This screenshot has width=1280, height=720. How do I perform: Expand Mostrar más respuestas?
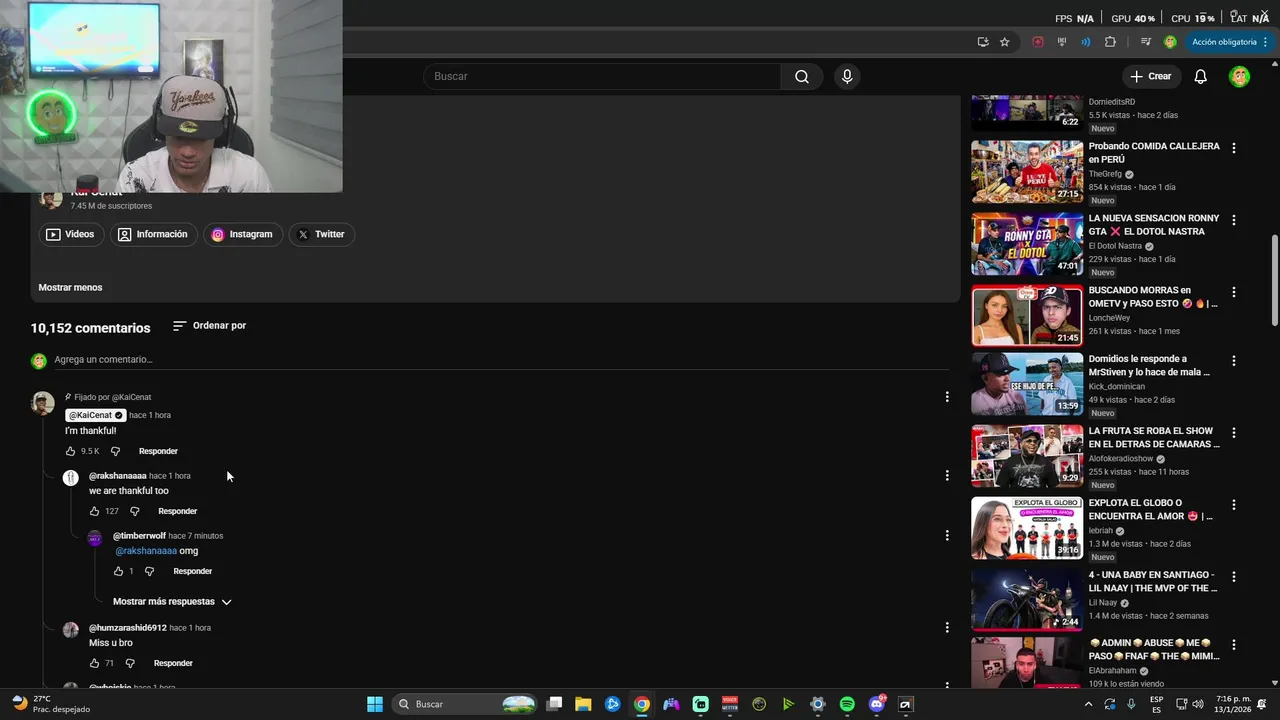coord(172,602)
